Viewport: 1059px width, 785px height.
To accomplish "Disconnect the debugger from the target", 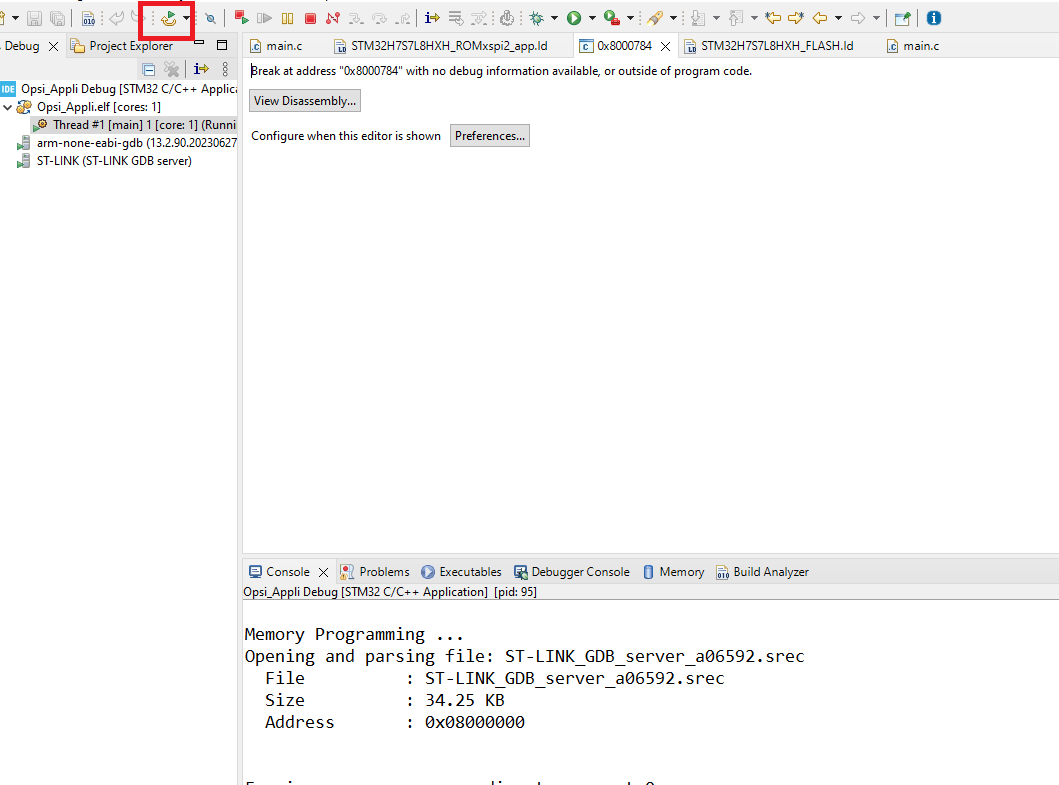I will tap(331, 17).
